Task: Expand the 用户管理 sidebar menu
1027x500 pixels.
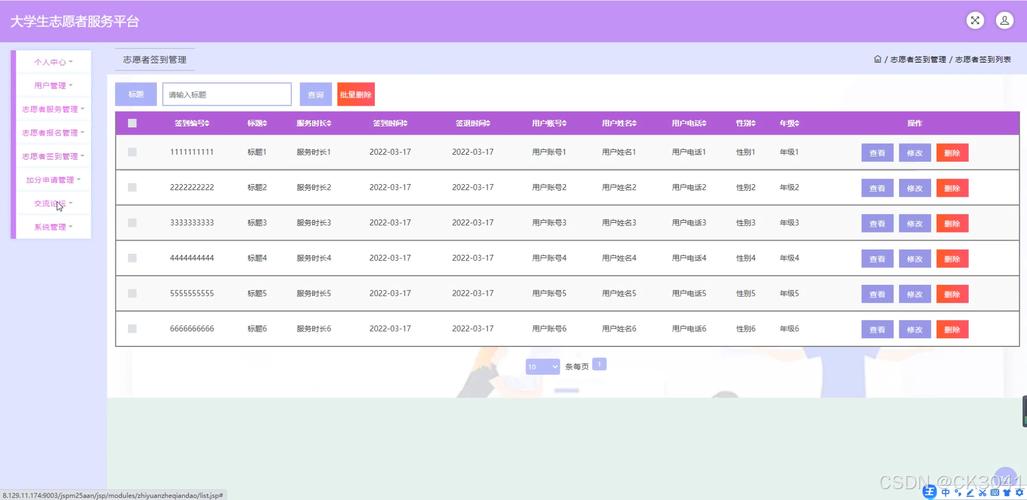Action: pos(53,85)
